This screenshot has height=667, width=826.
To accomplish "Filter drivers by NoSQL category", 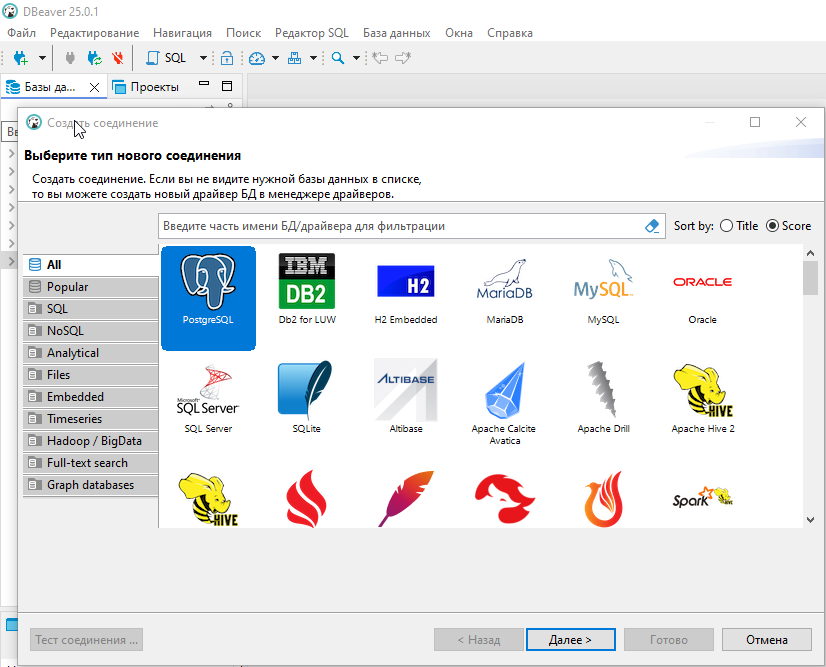I will click(91, 331).
